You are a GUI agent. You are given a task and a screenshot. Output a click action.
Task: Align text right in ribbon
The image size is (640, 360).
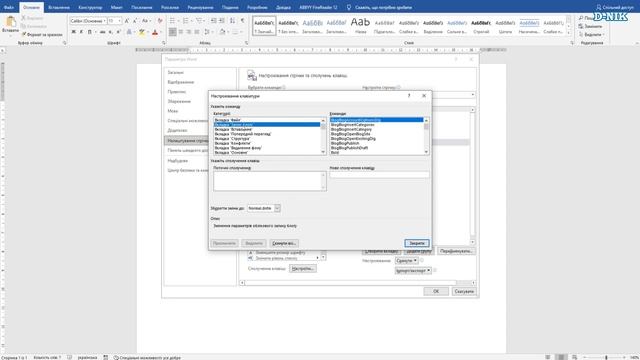tap(189, 32)
